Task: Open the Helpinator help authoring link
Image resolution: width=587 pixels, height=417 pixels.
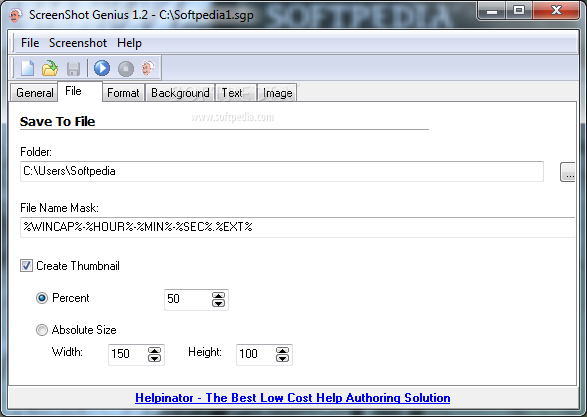Action: 292,398
